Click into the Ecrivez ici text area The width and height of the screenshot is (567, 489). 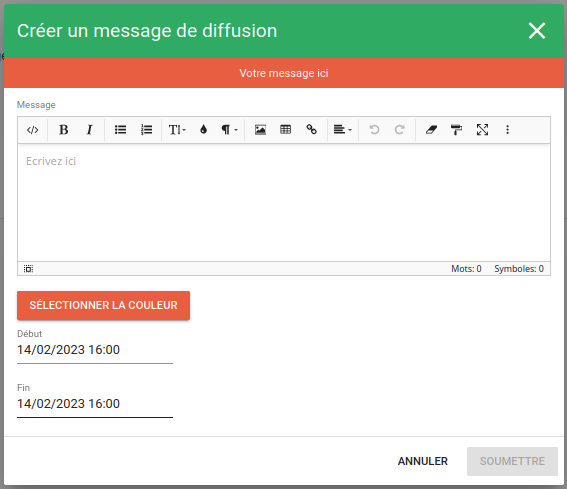pyautogui.click(x=284, y=203)
